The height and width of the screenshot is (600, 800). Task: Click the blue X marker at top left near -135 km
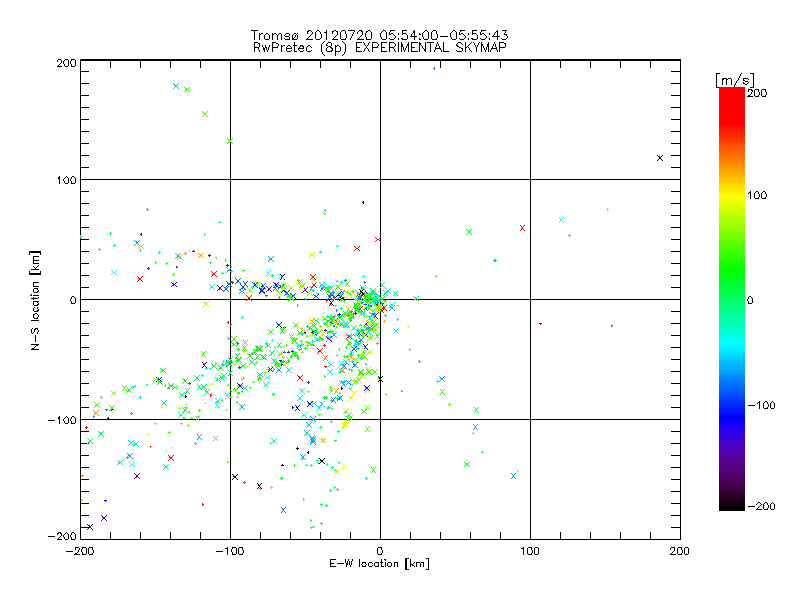pyautogui.click(x=176, y=86)
